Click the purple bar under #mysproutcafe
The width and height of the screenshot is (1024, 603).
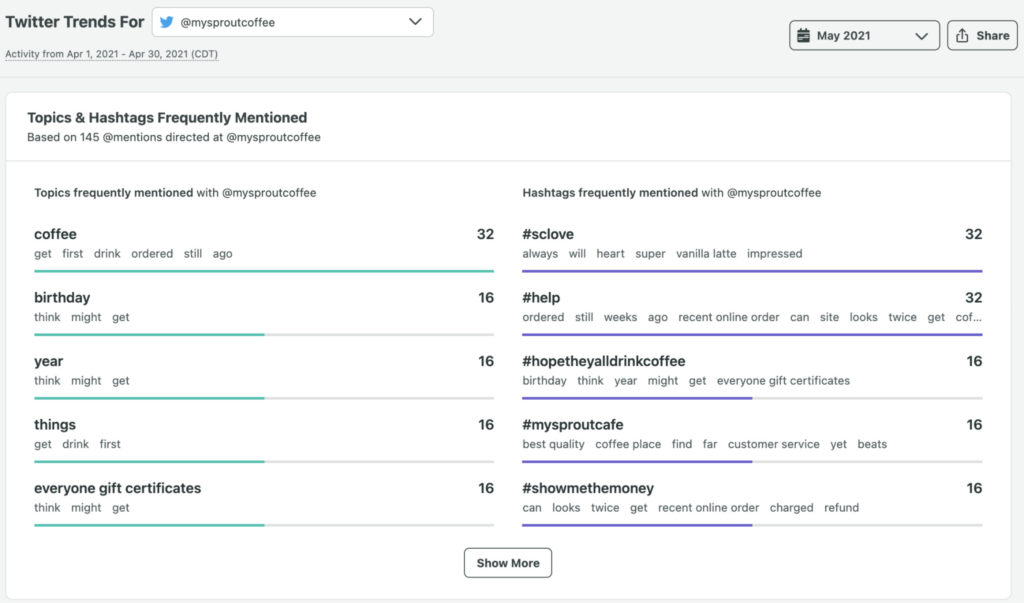[x=636, y=461]
